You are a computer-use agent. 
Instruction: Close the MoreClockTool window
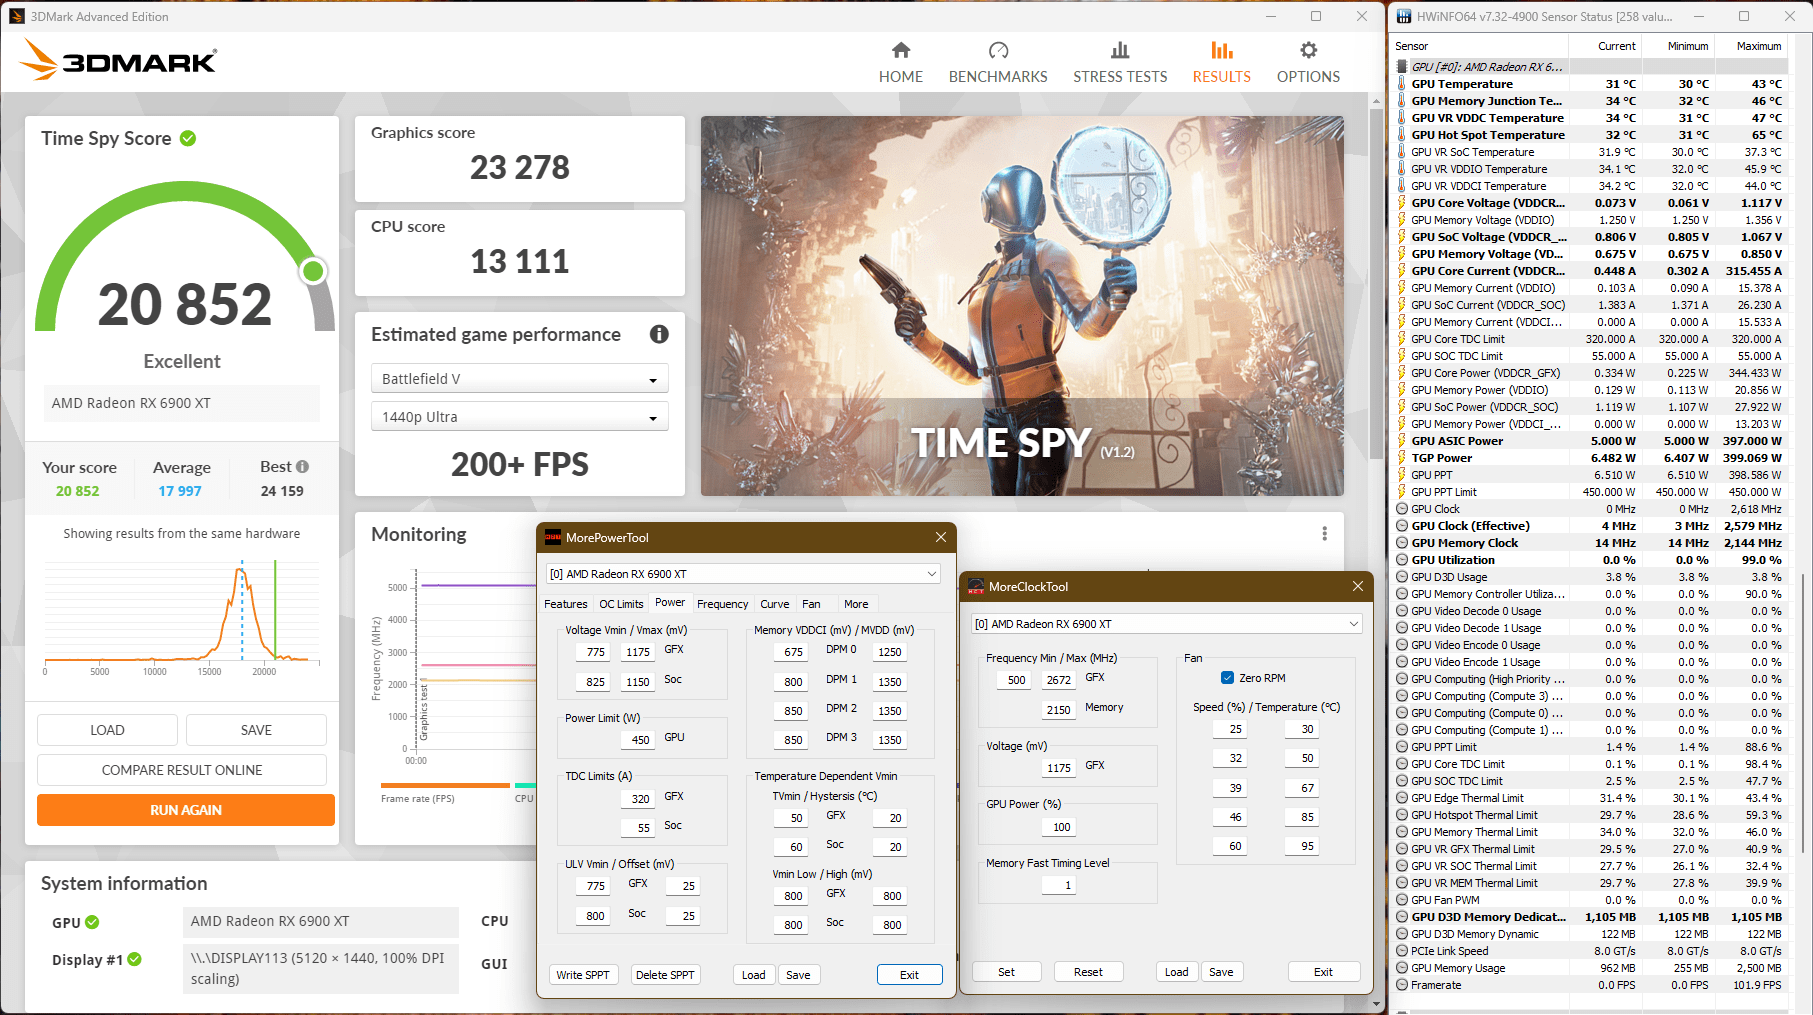click(x=1358, y=586)
